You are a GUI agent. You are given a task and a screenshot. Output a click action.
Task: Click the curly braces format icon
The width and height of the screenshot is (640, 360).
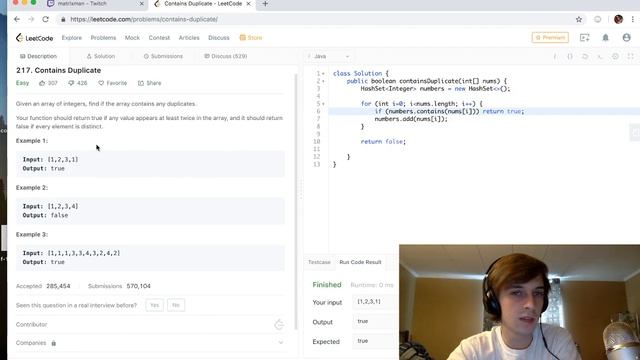(570, 56)
